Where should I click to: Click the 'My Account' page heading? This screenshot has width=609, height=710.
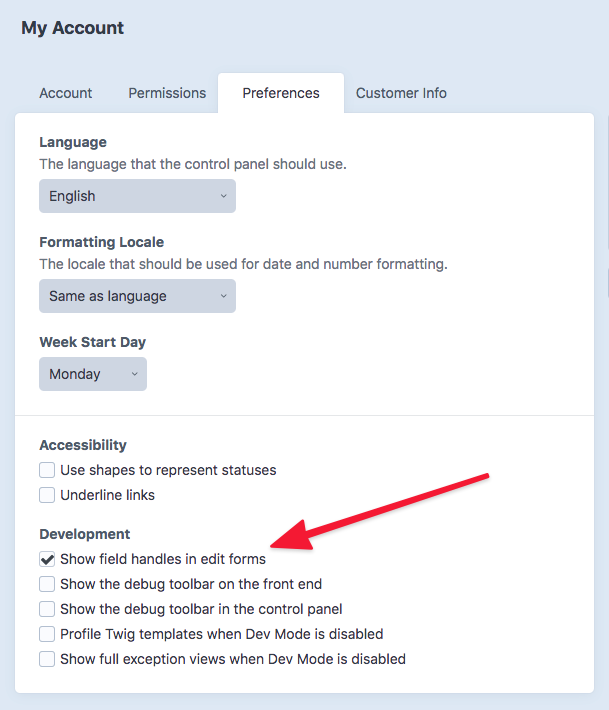coord(73,28)
